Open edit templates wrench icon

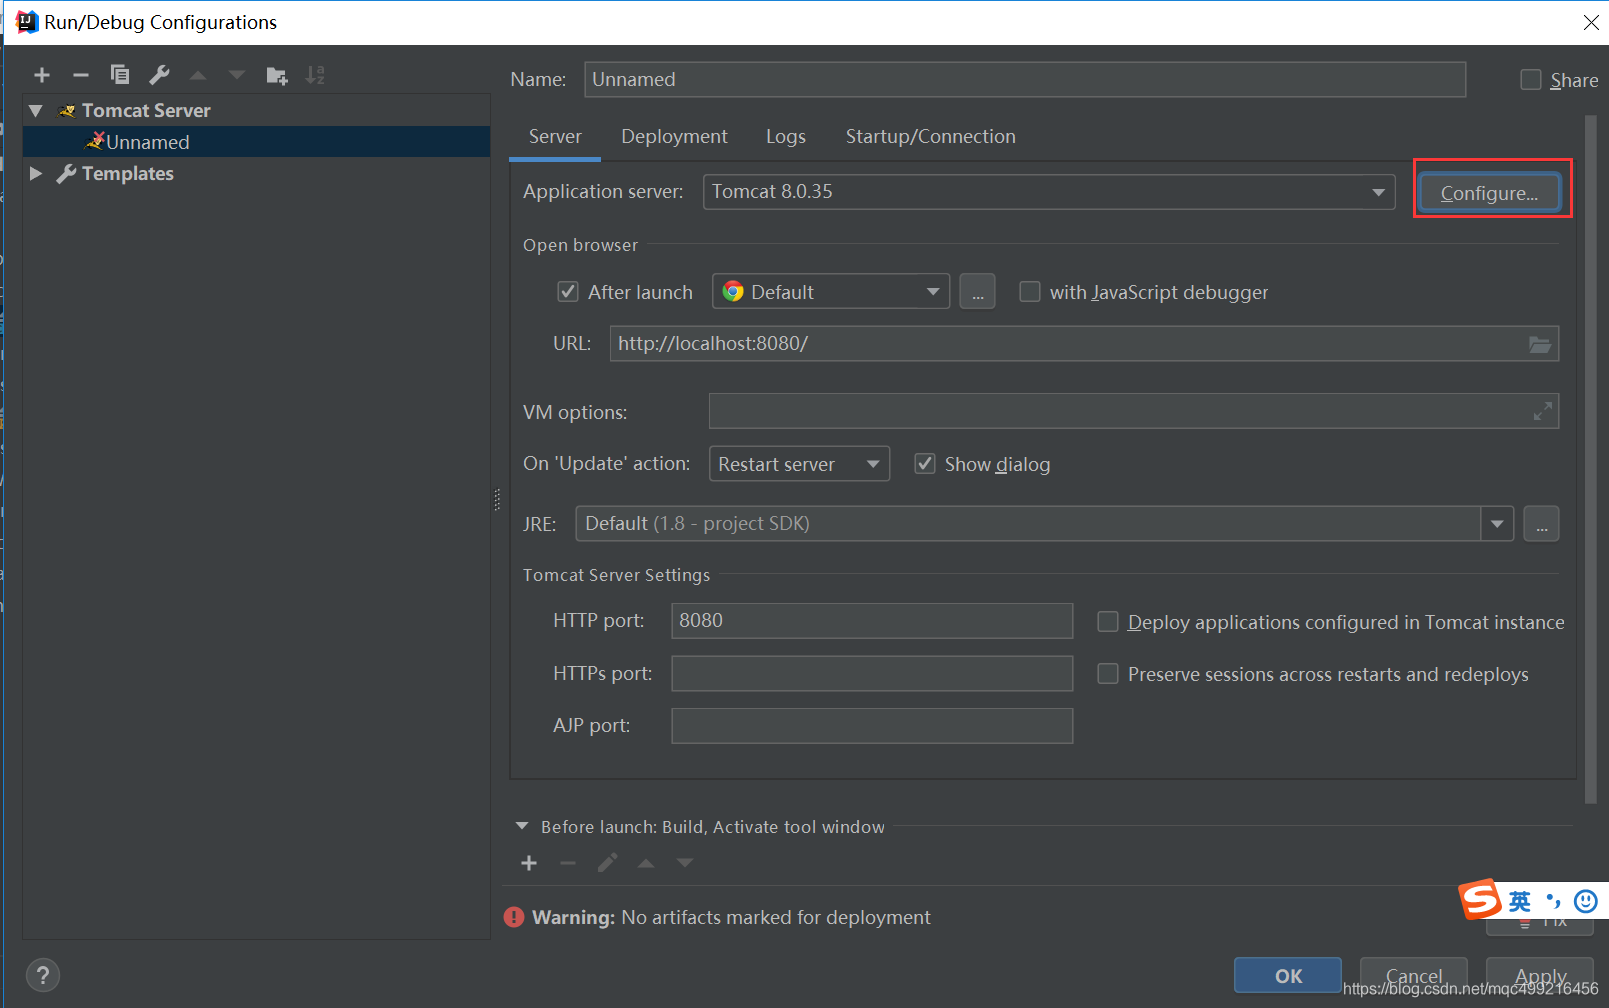coord(159,75)
